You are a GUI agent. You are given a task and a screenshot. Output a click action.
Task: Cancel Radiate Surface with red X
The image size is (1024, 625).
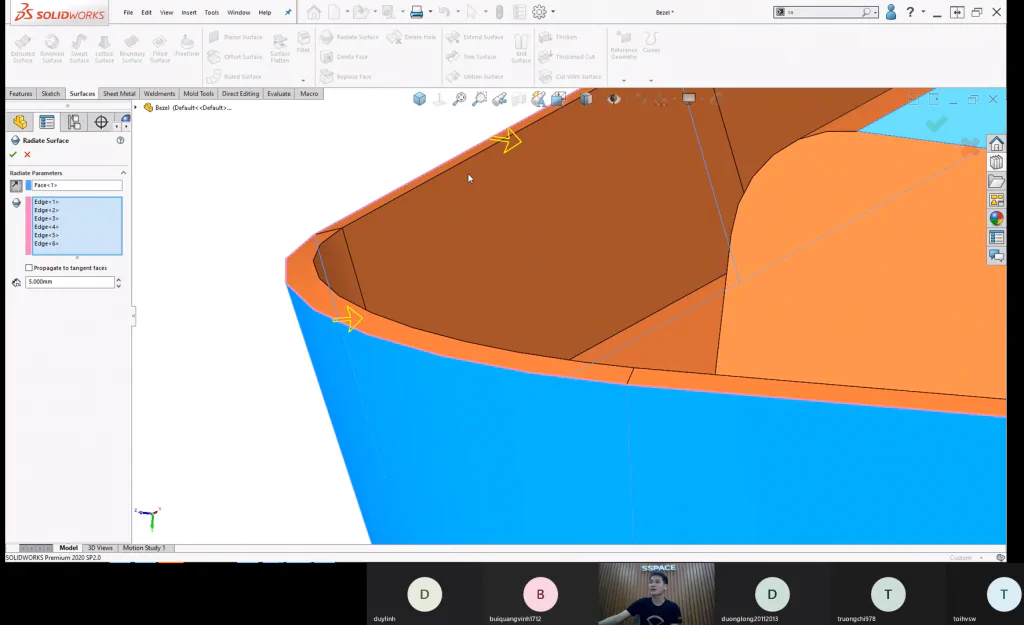(27, 155)
